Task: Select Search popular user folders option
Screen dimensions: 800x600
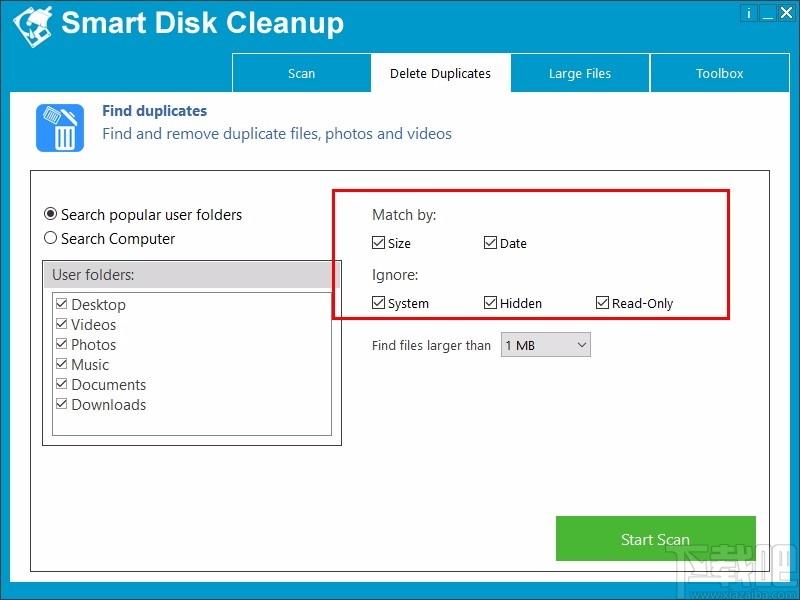Action: 143,214
